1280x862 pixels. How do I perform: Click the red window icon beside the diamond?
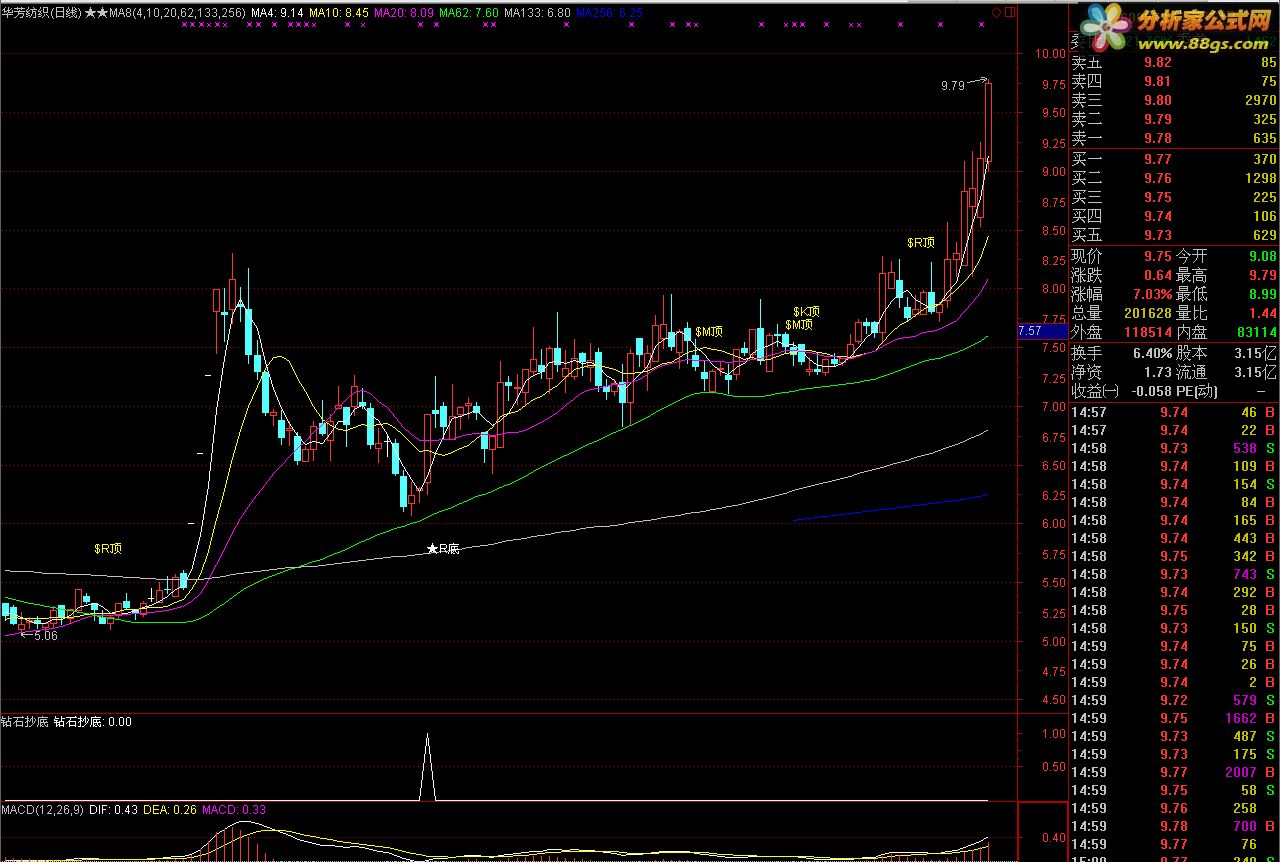1008,12
